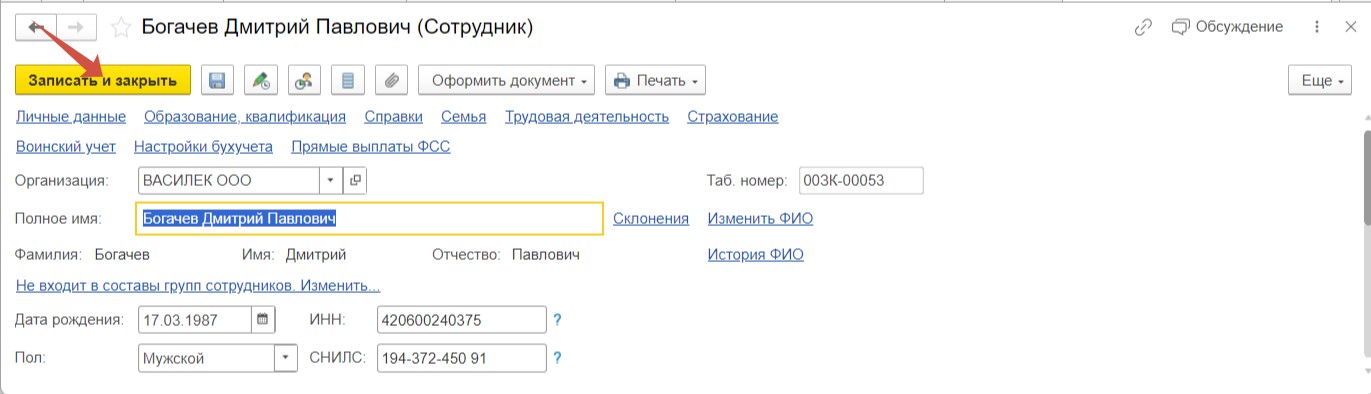Viewport: 1371px width, 394px height.
Task: Click the Записать и закрыть button
Action: [103, 80]
